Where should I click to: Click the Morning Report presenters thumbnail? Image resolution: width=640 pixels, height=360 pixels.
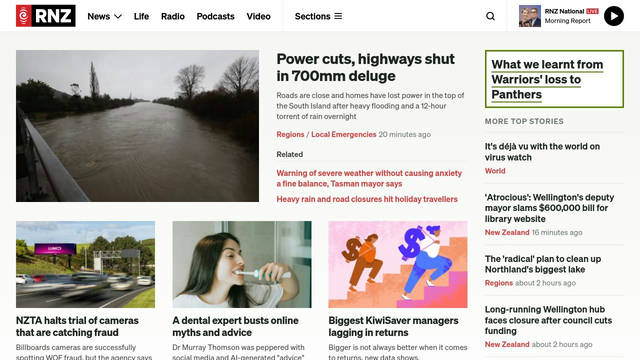[x=530, y=16]
